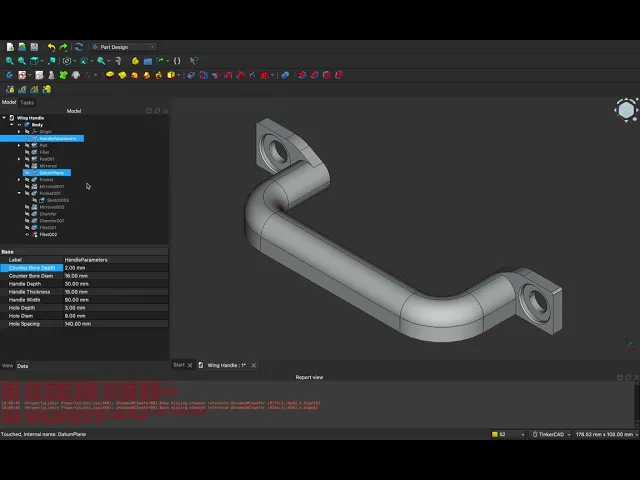
Task: Switch to the Model tab
Action: pyautogui.click(x=9, y=102)
